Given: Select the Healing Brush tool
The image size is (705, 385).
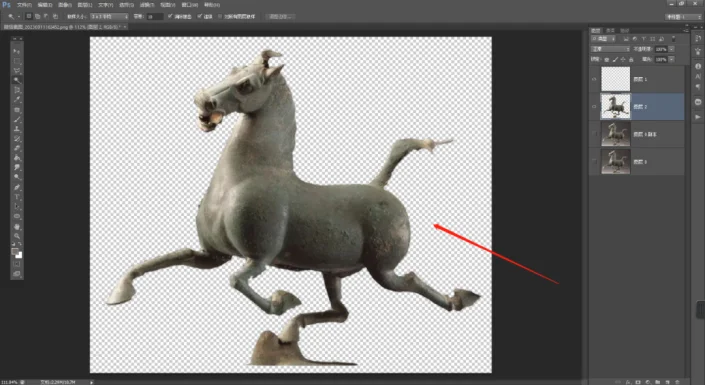Looking at the screenshot, I should tap(17, 110).
